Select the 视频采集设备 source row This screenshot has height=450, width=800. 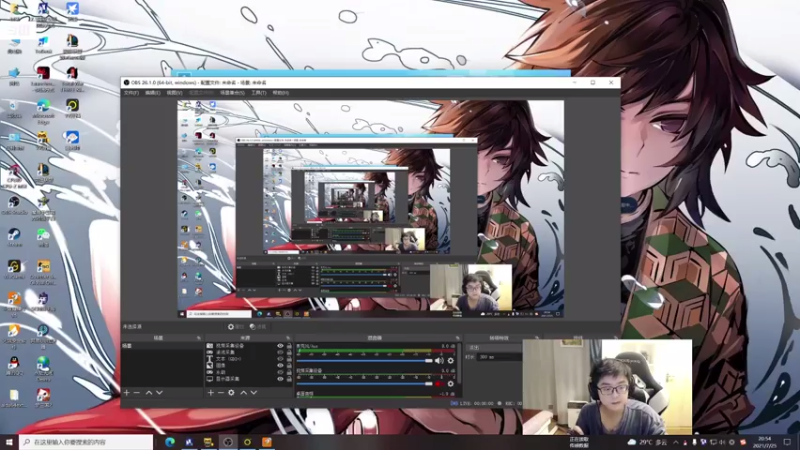pyautogui.click(x=249, y=346)
